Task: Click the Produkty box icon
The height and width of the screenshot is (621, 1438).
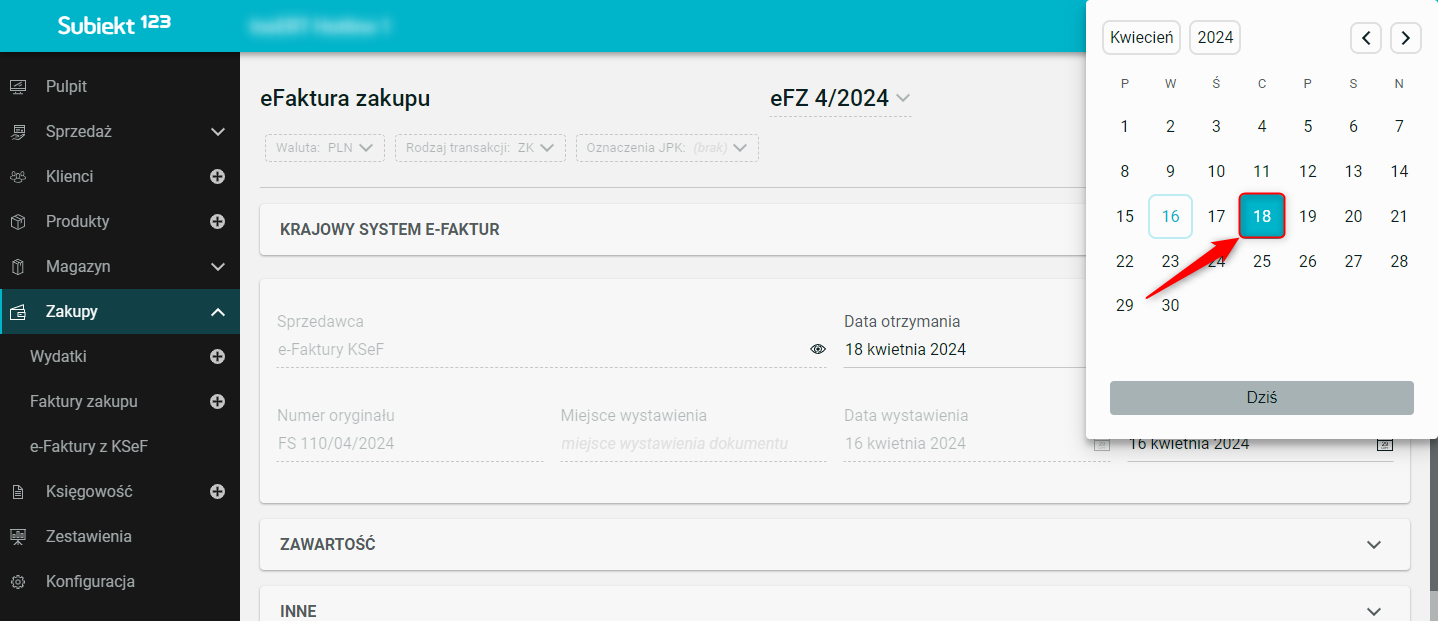Action: 18,222
